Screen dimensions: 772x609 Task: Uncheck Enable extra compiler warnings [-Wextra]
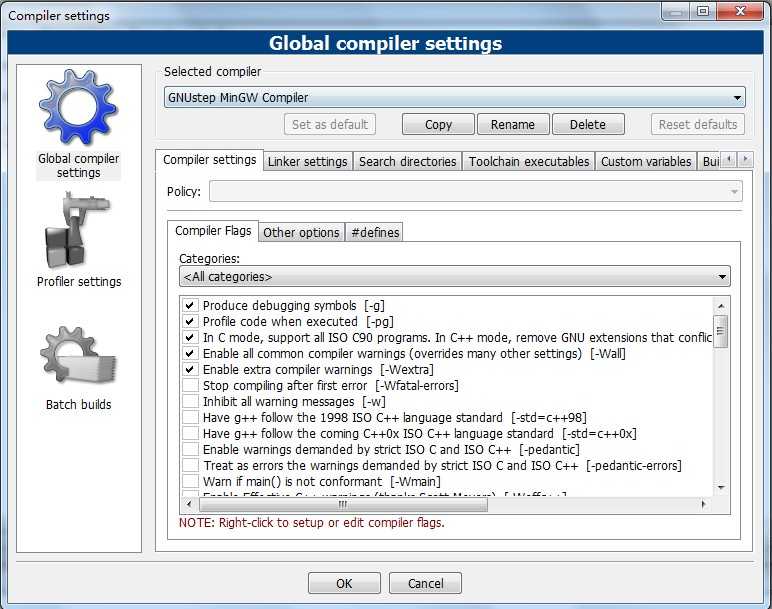click(x=190, y=370)
